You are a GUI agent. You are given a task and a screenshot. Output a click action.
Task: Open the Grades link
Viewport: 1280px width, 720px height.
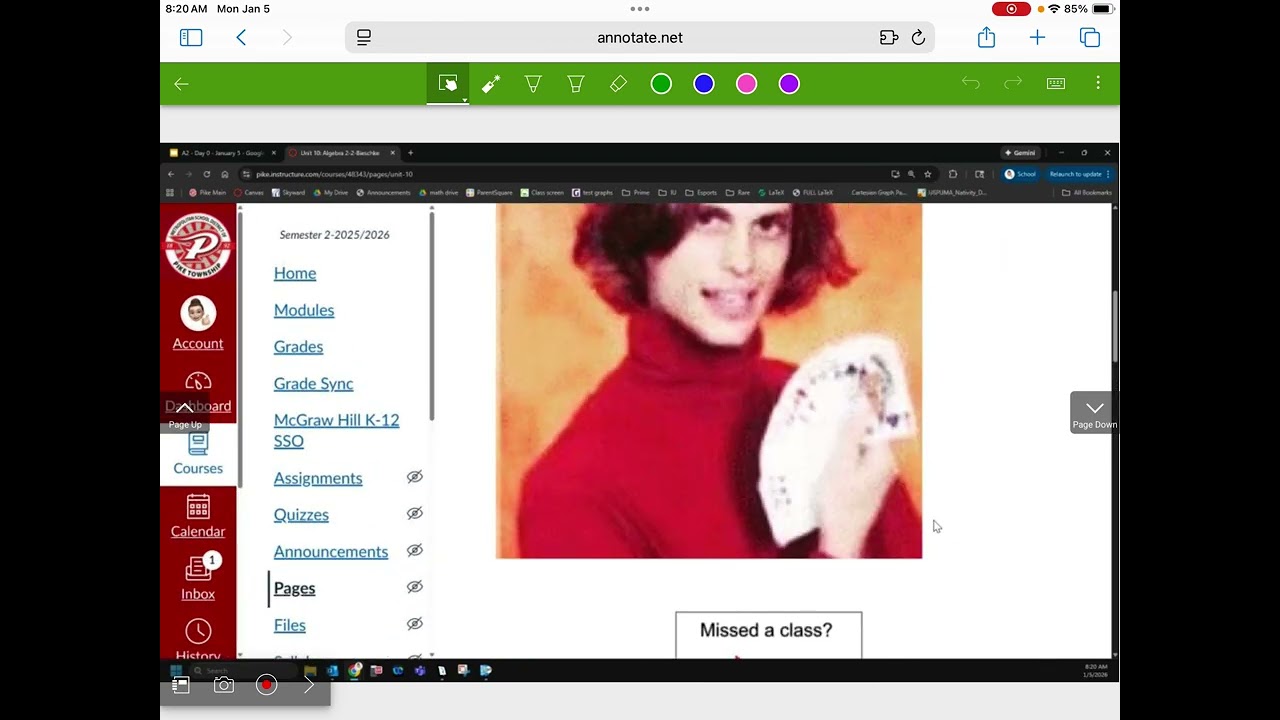(x=298, y=347)
